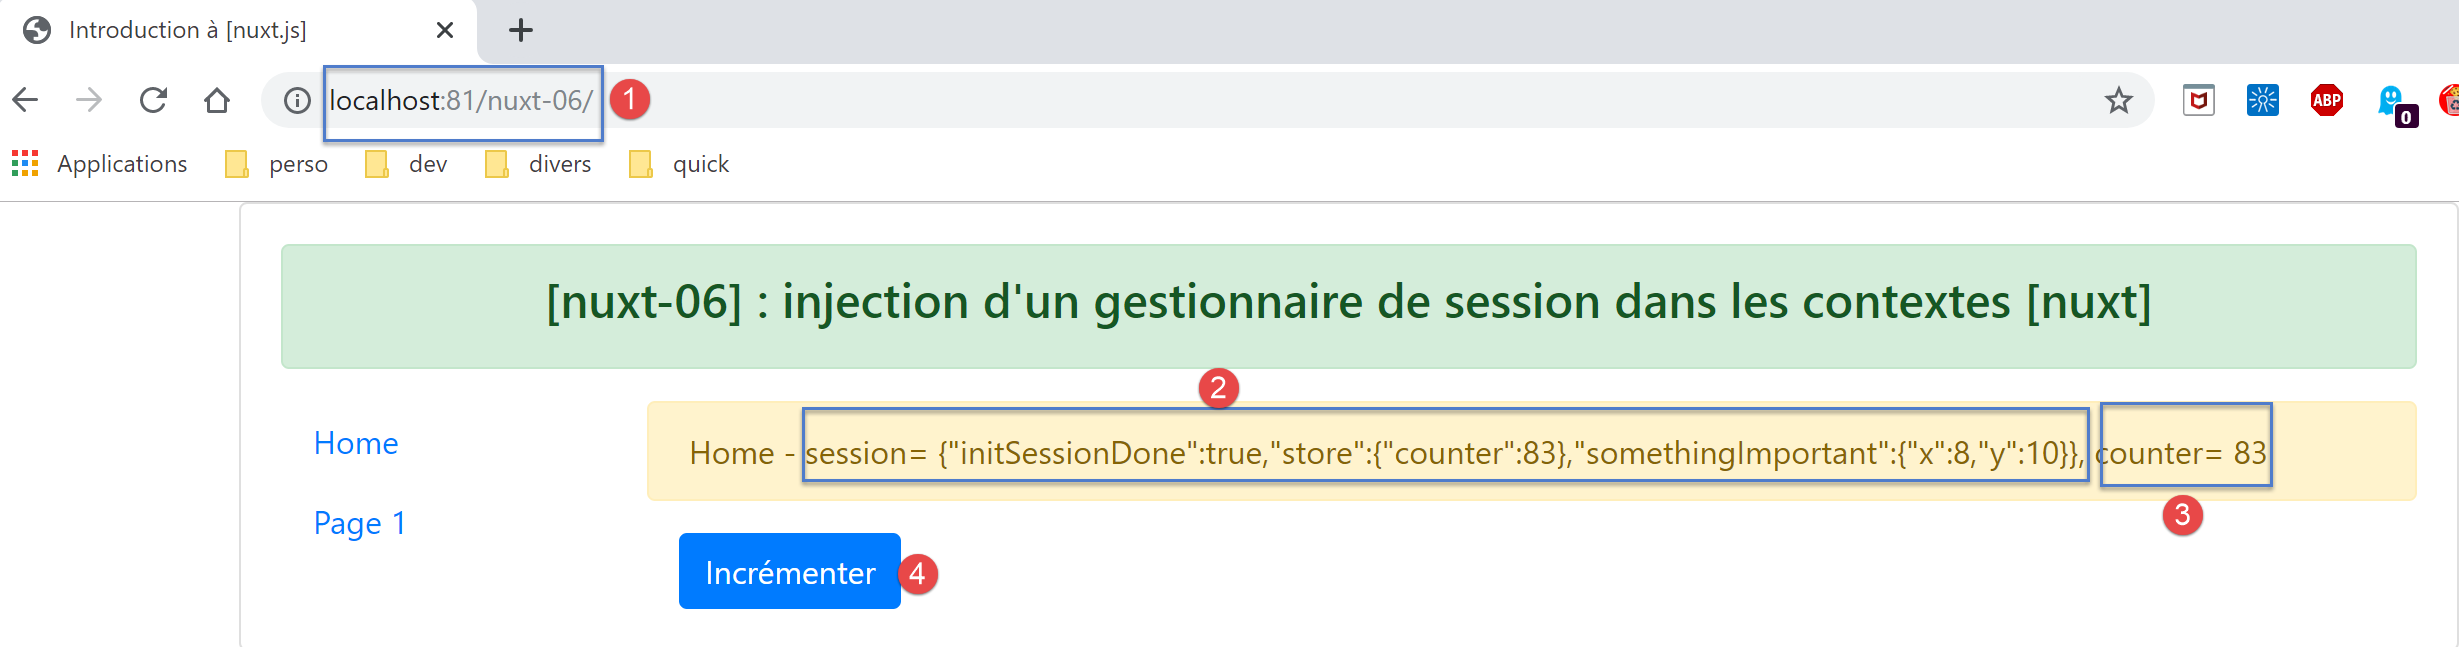Open the red shield extension icon
The height and width of the screenshot is (647, 2459).
pos(2198,101)
